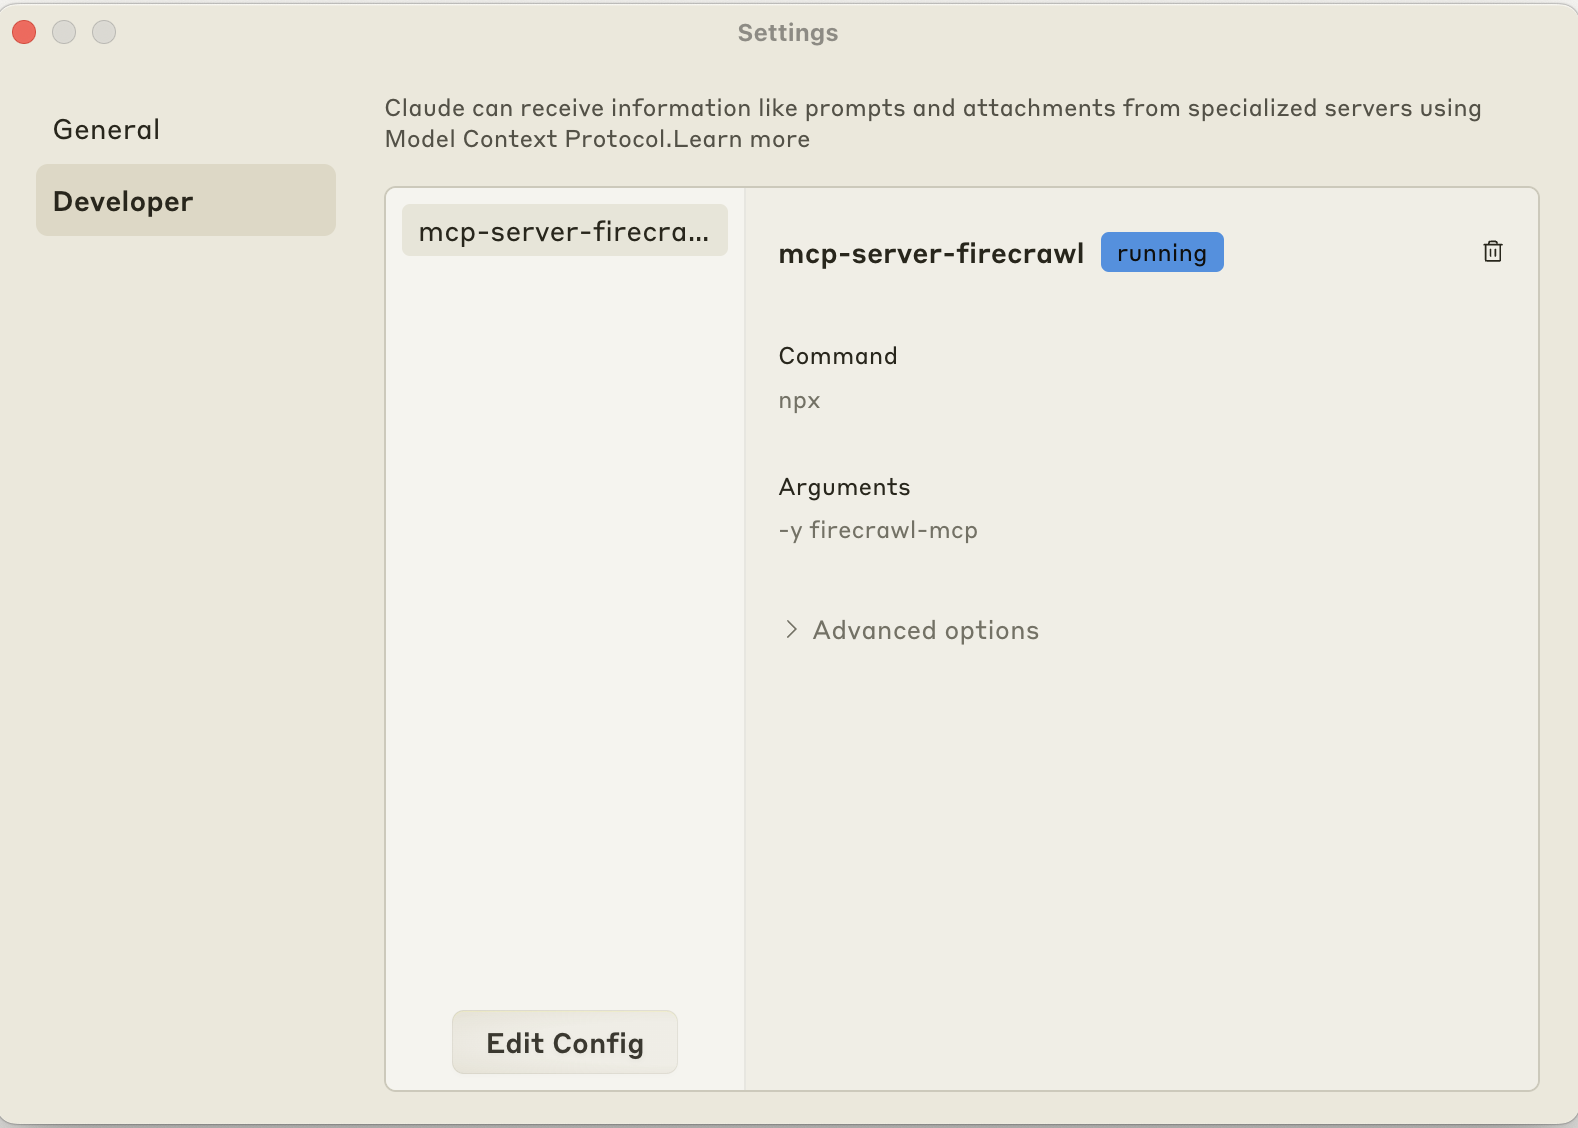Viewport: 1578px width, 1128px height.
Task: Open the Learn more link
Action: 741,139
